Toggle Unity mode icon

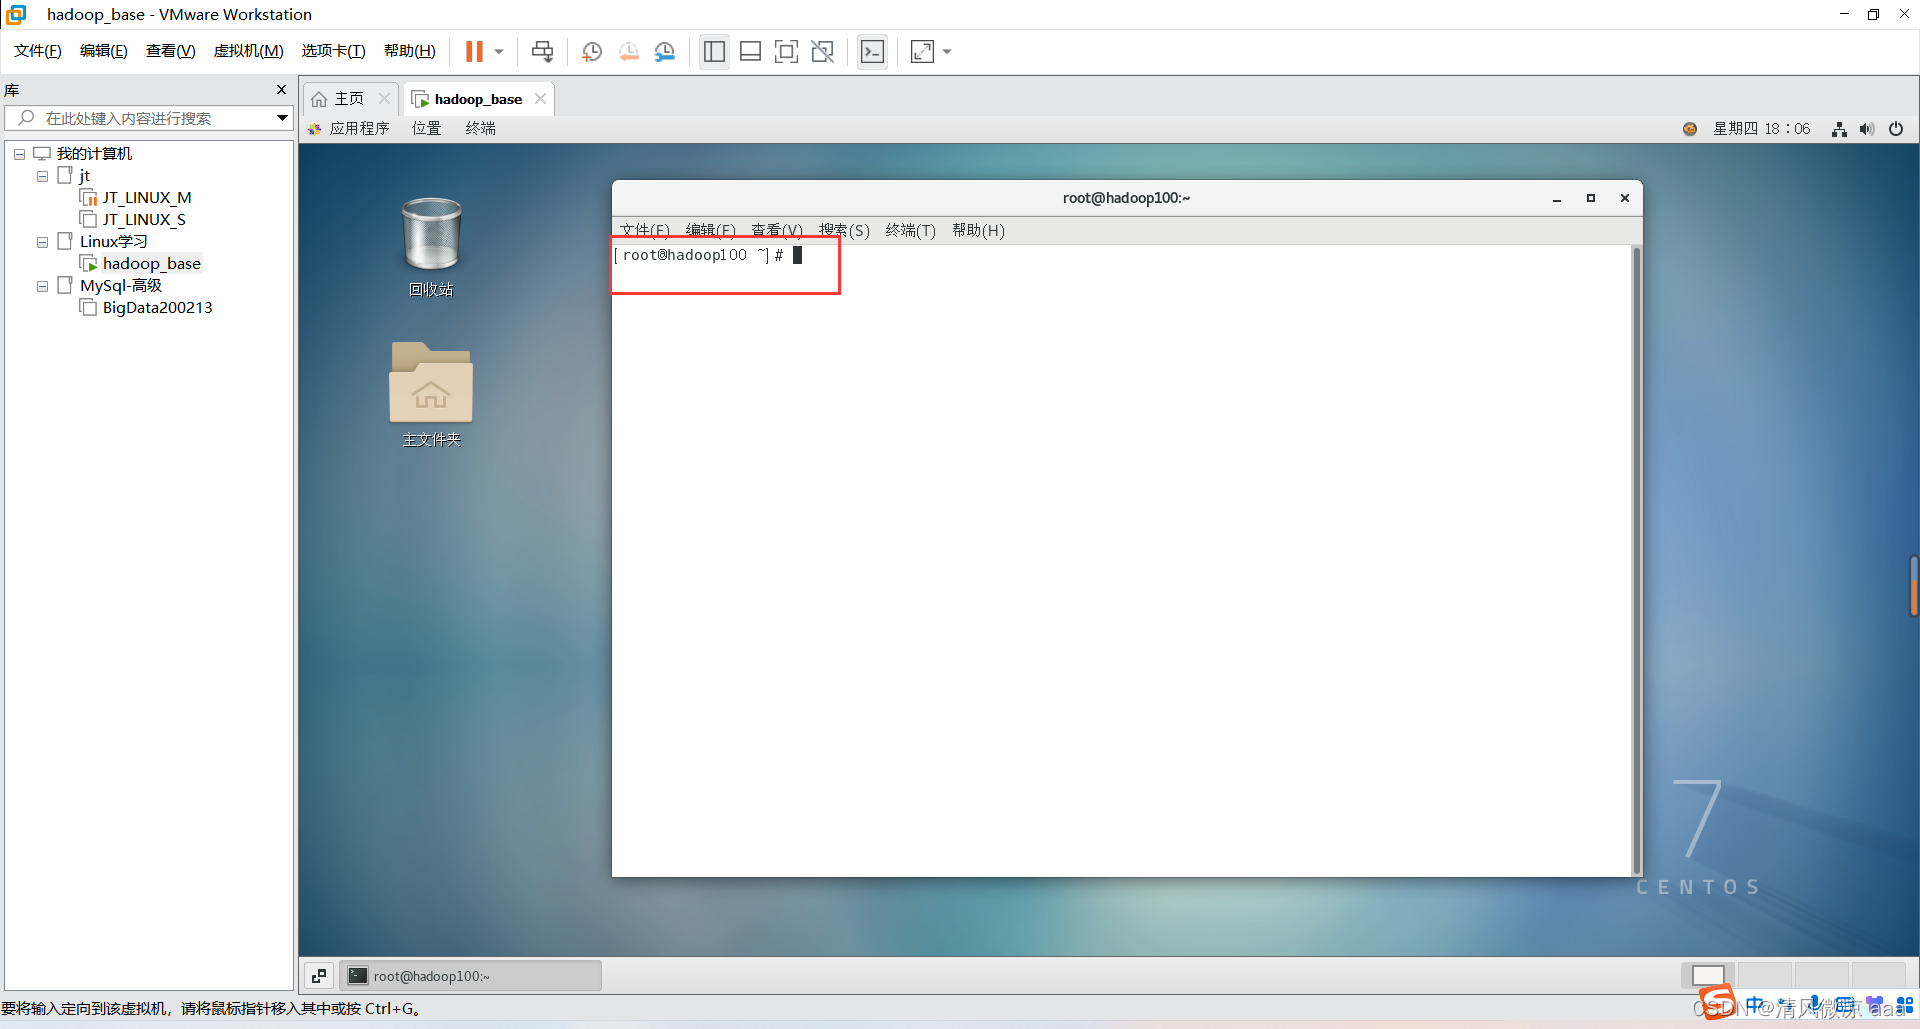coord(822,51)
